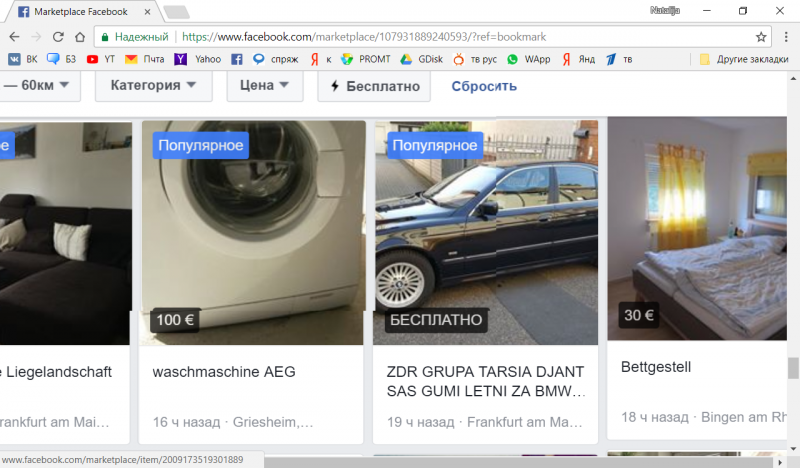Expand the Категория dropdown

click(154, 86)
